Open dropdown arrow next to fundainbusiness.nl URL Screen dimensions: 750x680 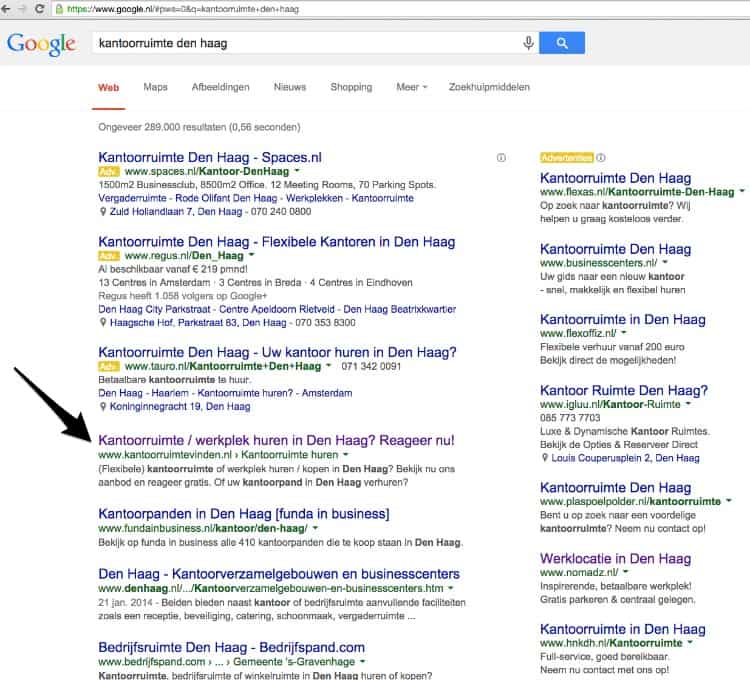coord(315,528)
